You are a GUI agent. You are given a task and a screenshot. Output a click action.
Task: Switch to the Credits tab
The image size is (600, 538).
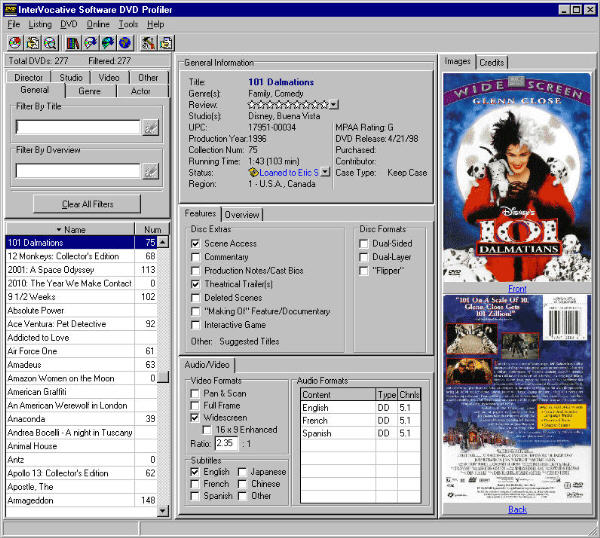coord(492,62)
